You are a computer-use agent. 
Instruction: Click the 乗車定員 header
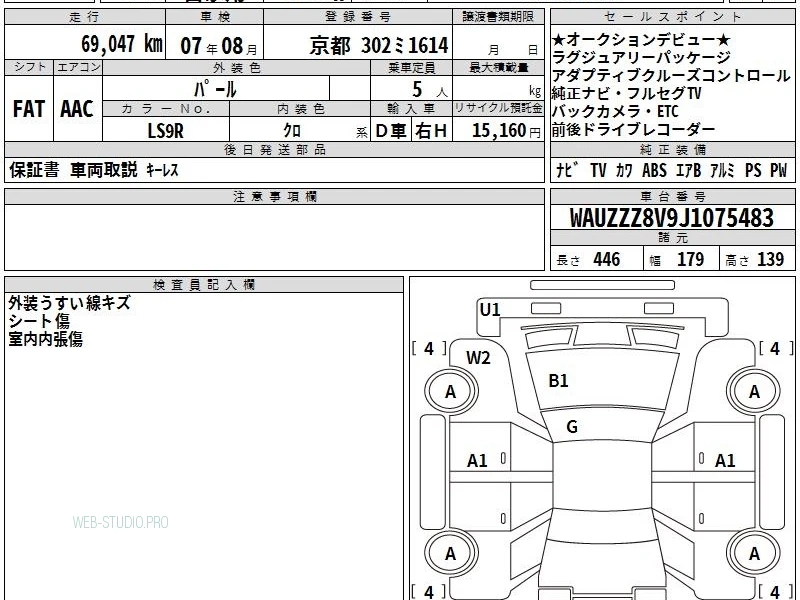click(x=411, y=67)
